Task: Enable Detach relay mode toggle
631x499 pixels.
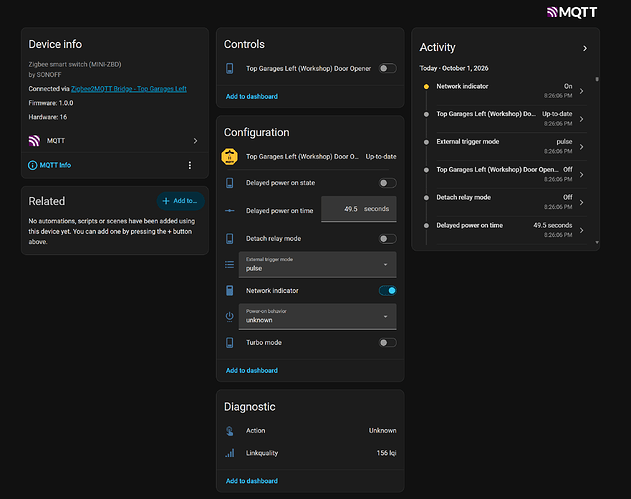Action: click(388, 239)
